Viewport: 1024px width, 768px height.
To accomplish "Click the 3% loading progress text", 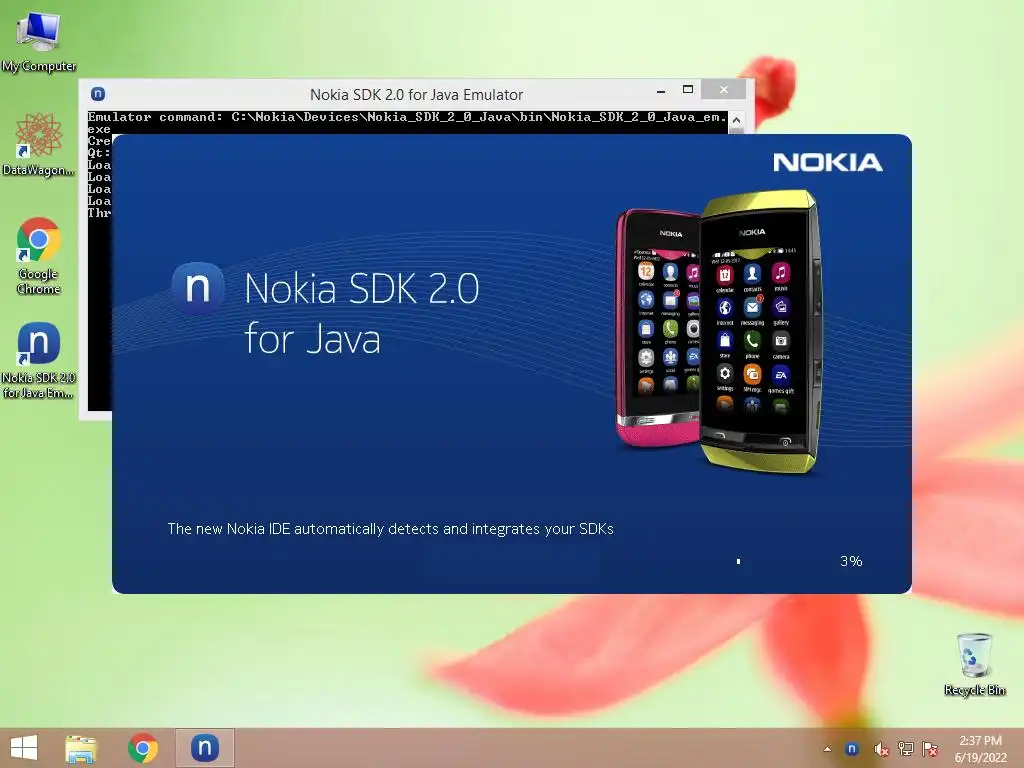I will tap(851, 561).
